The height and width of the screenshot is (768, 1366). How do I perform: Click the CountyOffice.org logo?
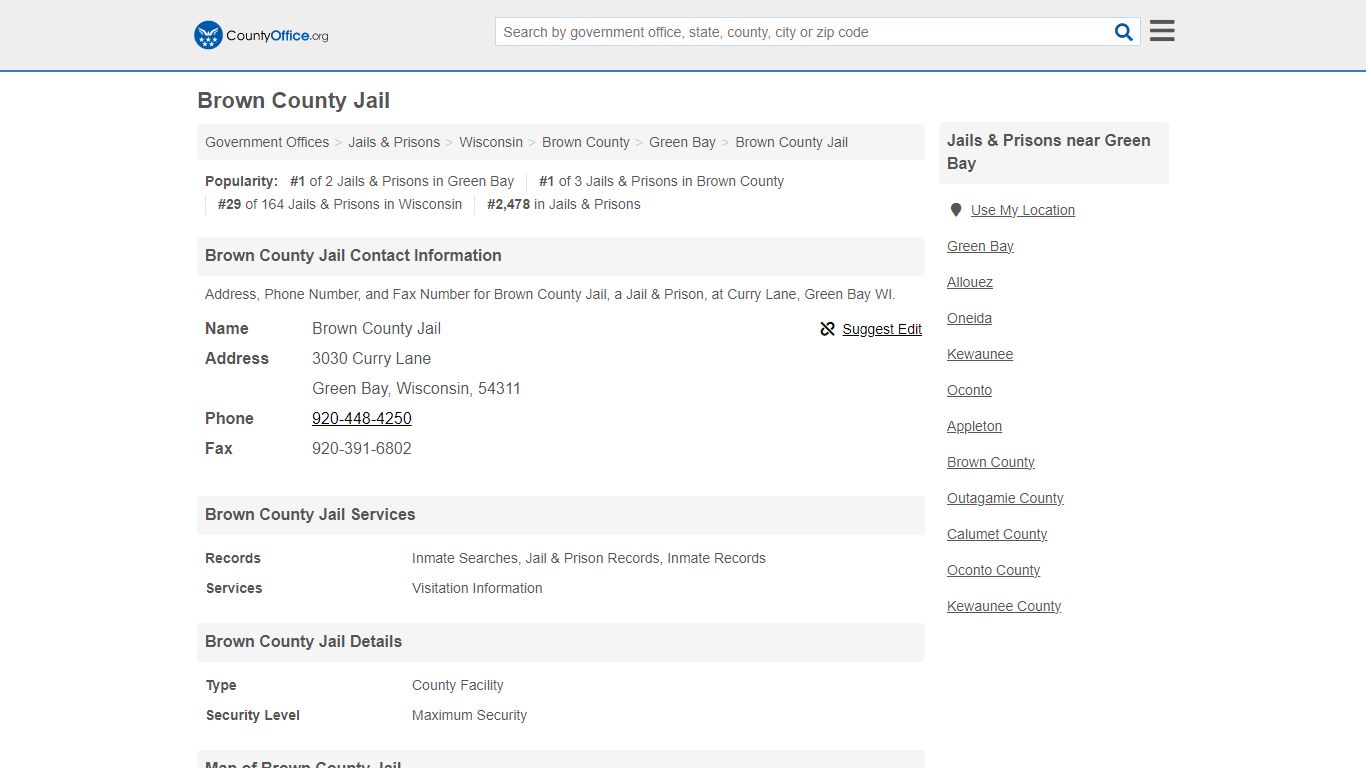(x=261, y=35)
